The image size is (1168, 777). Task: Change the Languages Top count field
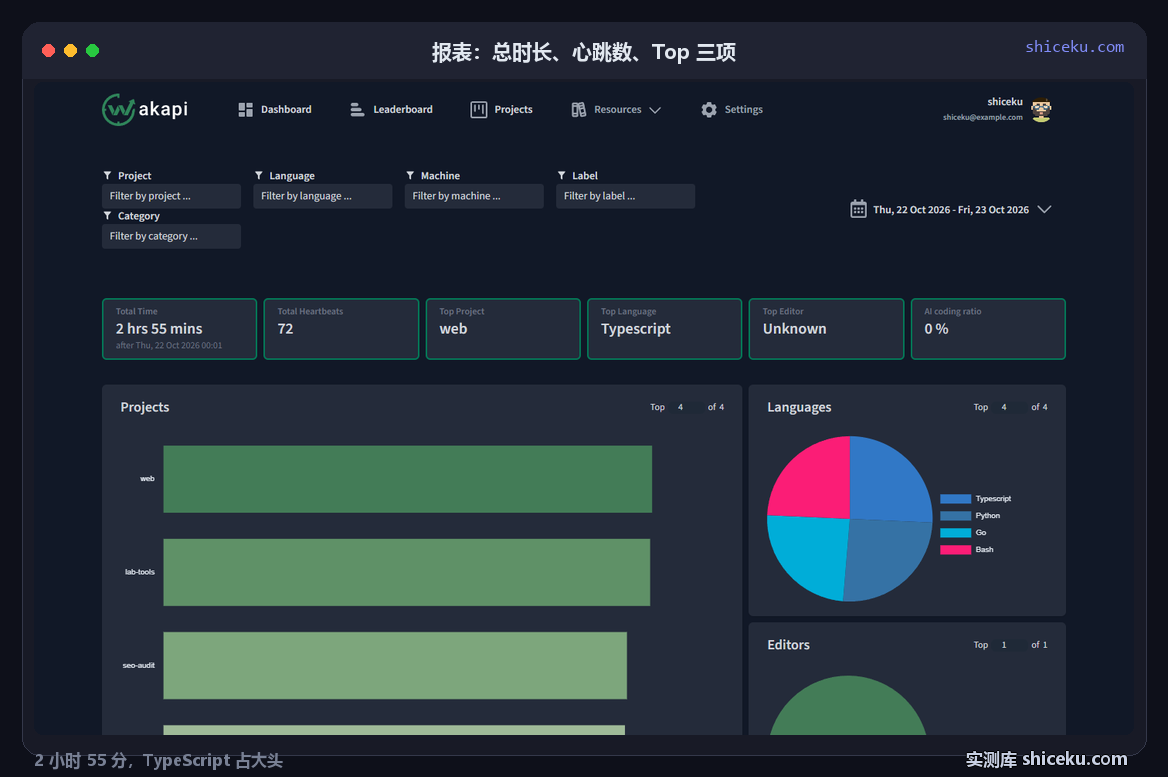coord(1009,407)
